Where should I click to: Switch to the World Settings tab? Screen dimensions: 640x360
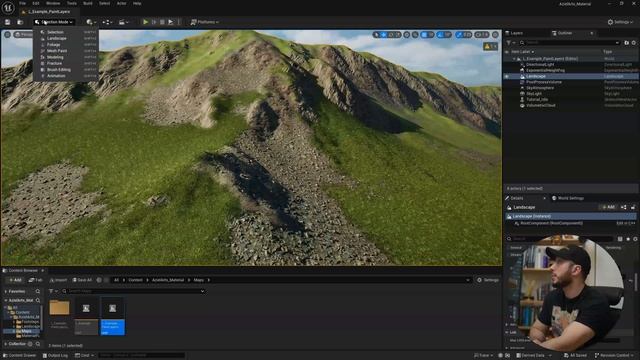568,198
